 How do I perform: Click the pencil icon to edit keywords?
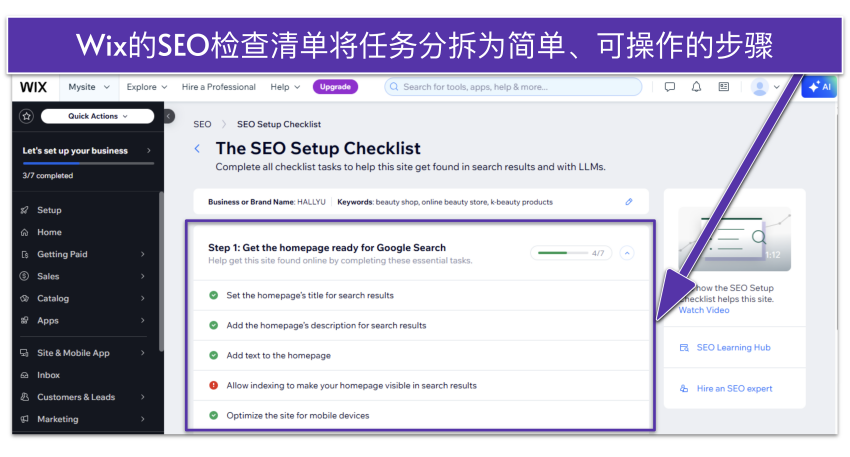point(629,202)
